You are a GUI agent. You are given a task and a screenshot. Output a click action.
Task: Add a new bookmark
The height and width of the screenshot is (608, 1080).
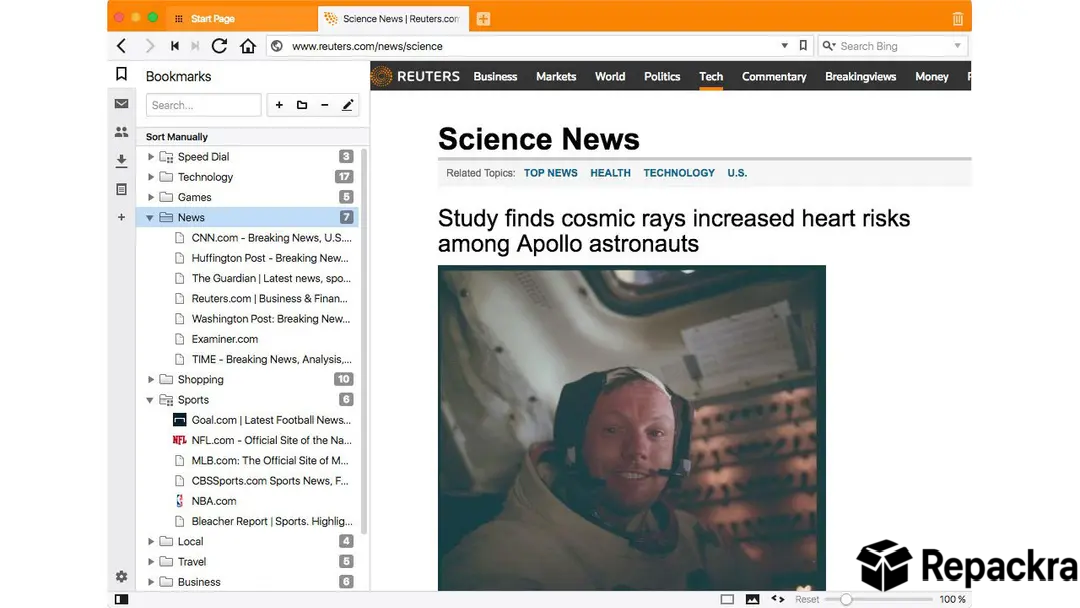279,105
